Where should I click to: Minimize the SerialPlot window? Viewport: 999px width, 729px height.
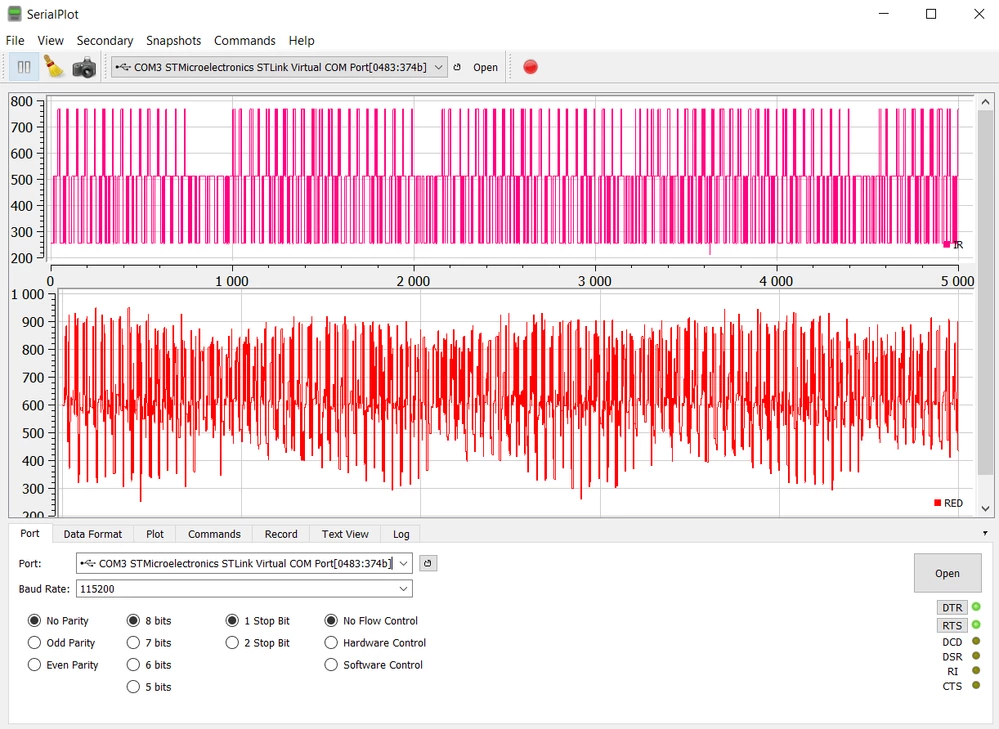click(884, 14)
